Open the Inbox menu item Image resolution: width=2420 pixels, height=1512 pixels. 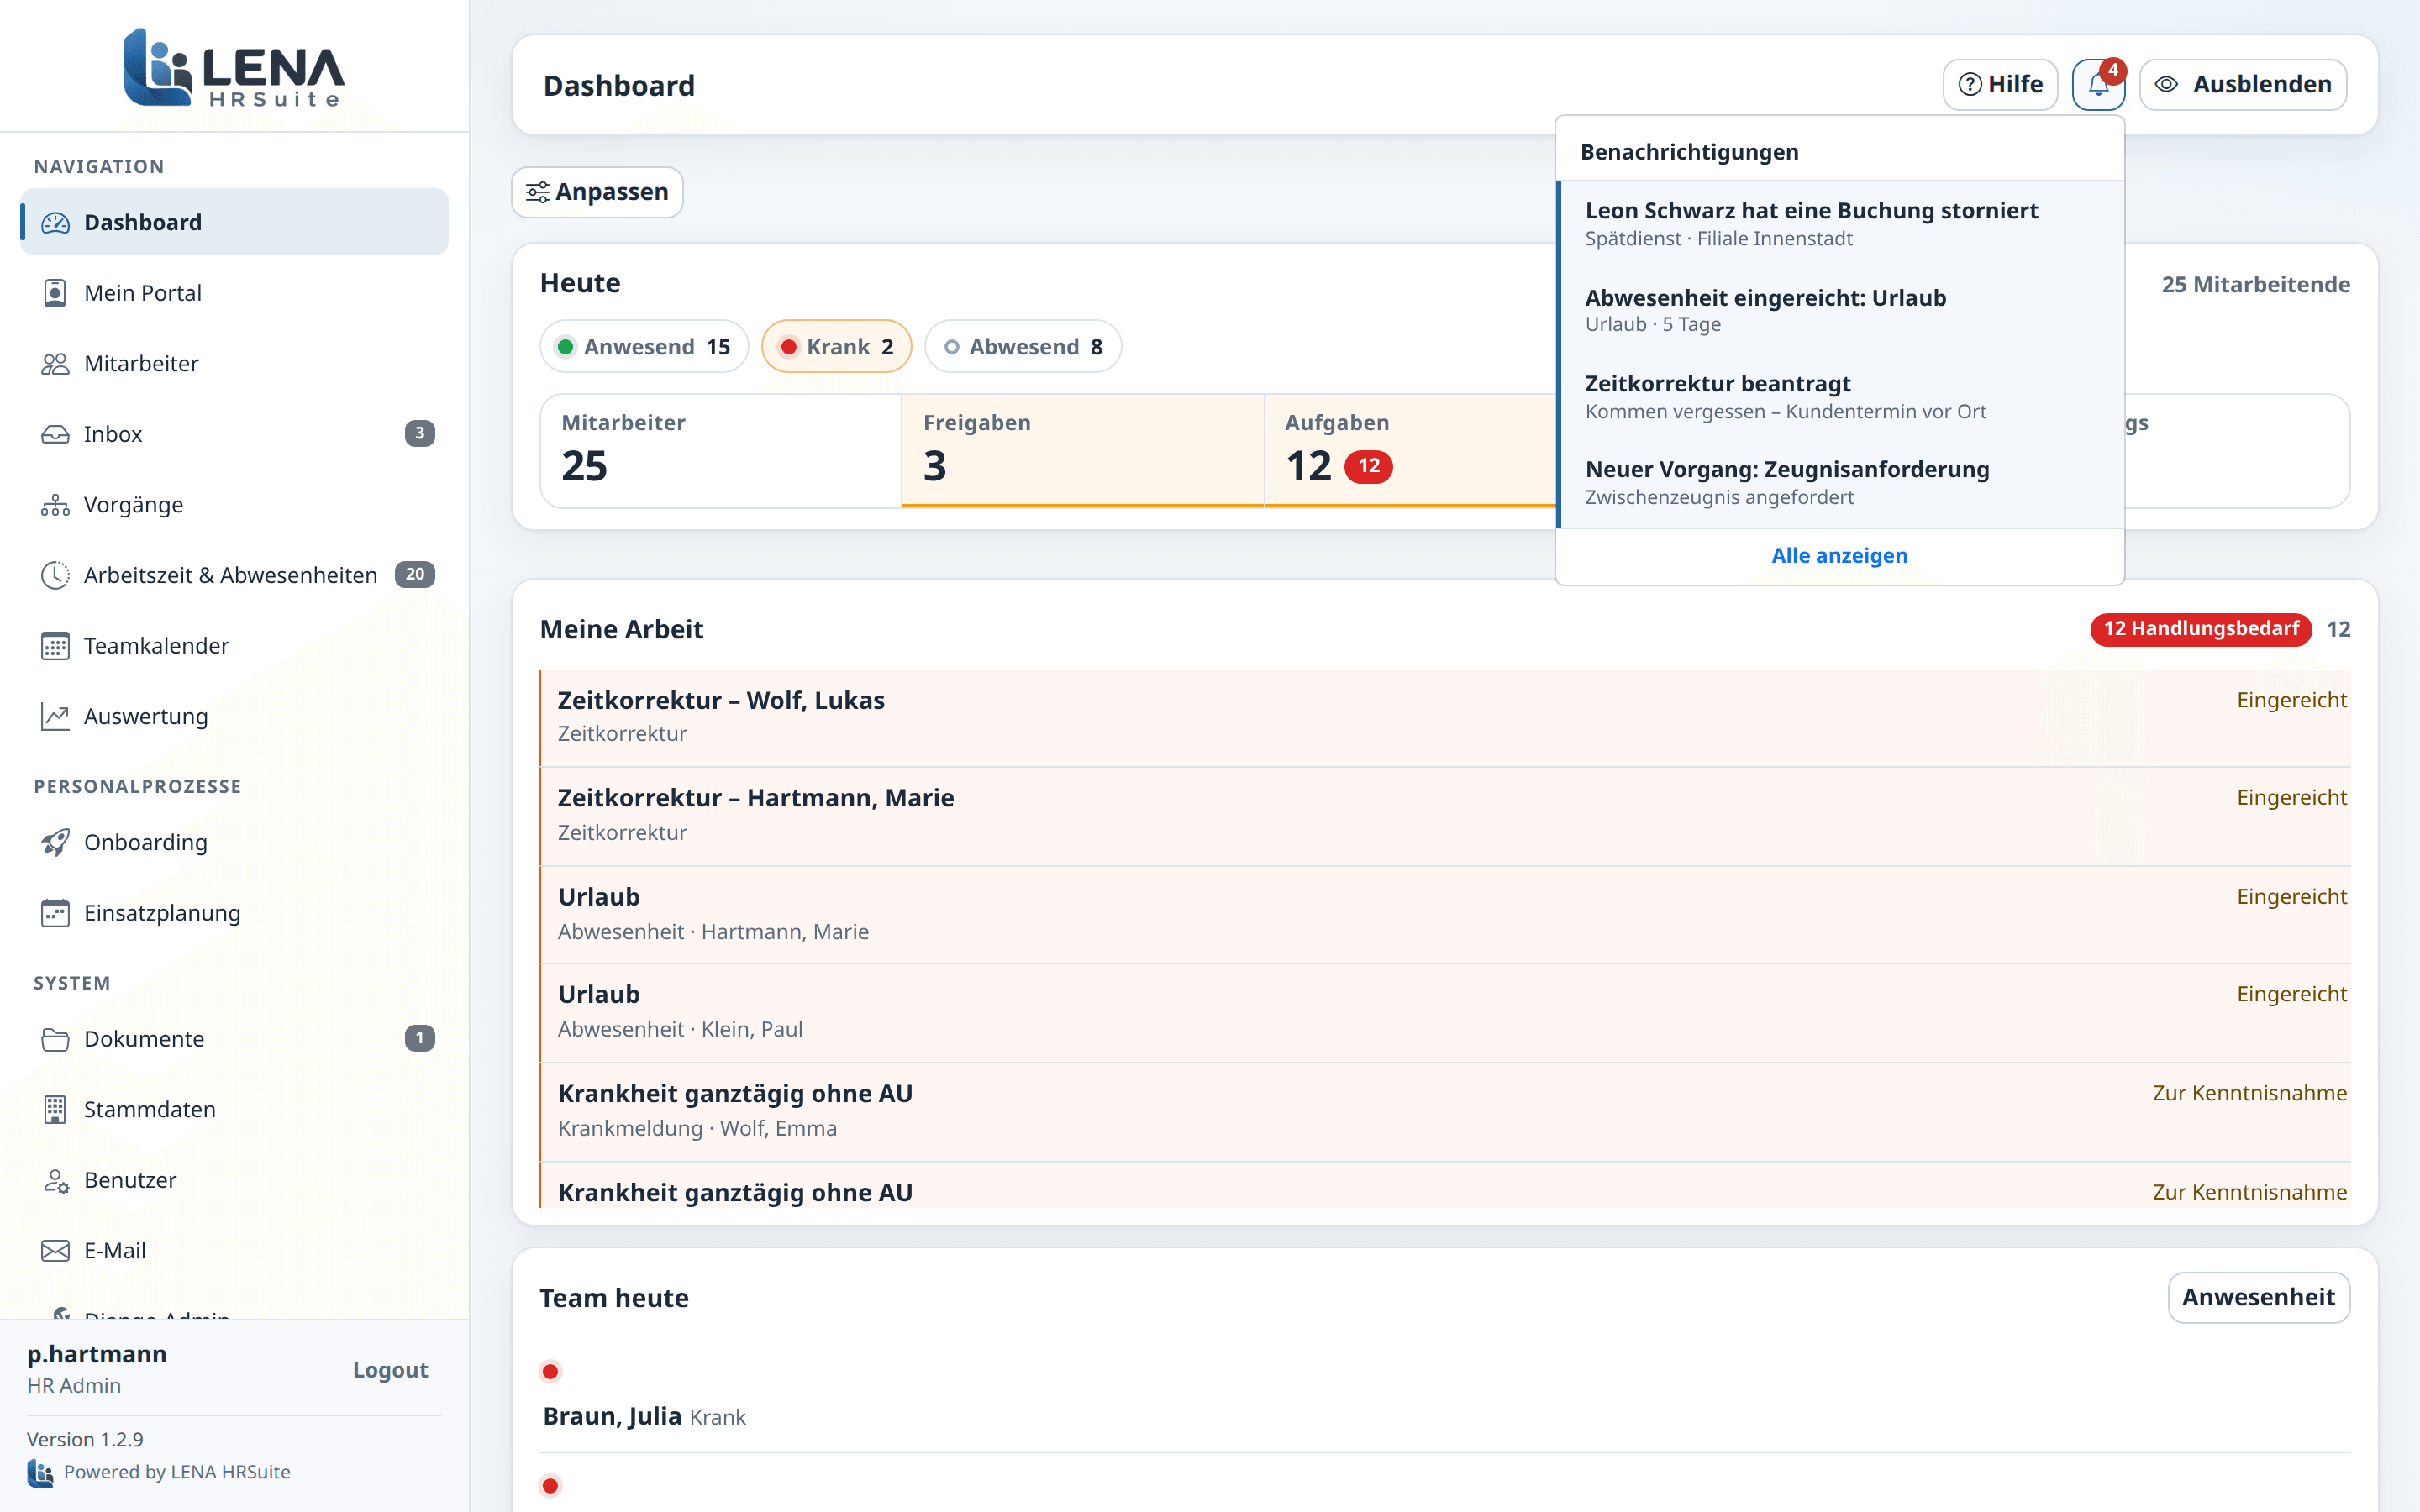pos(234,434)
